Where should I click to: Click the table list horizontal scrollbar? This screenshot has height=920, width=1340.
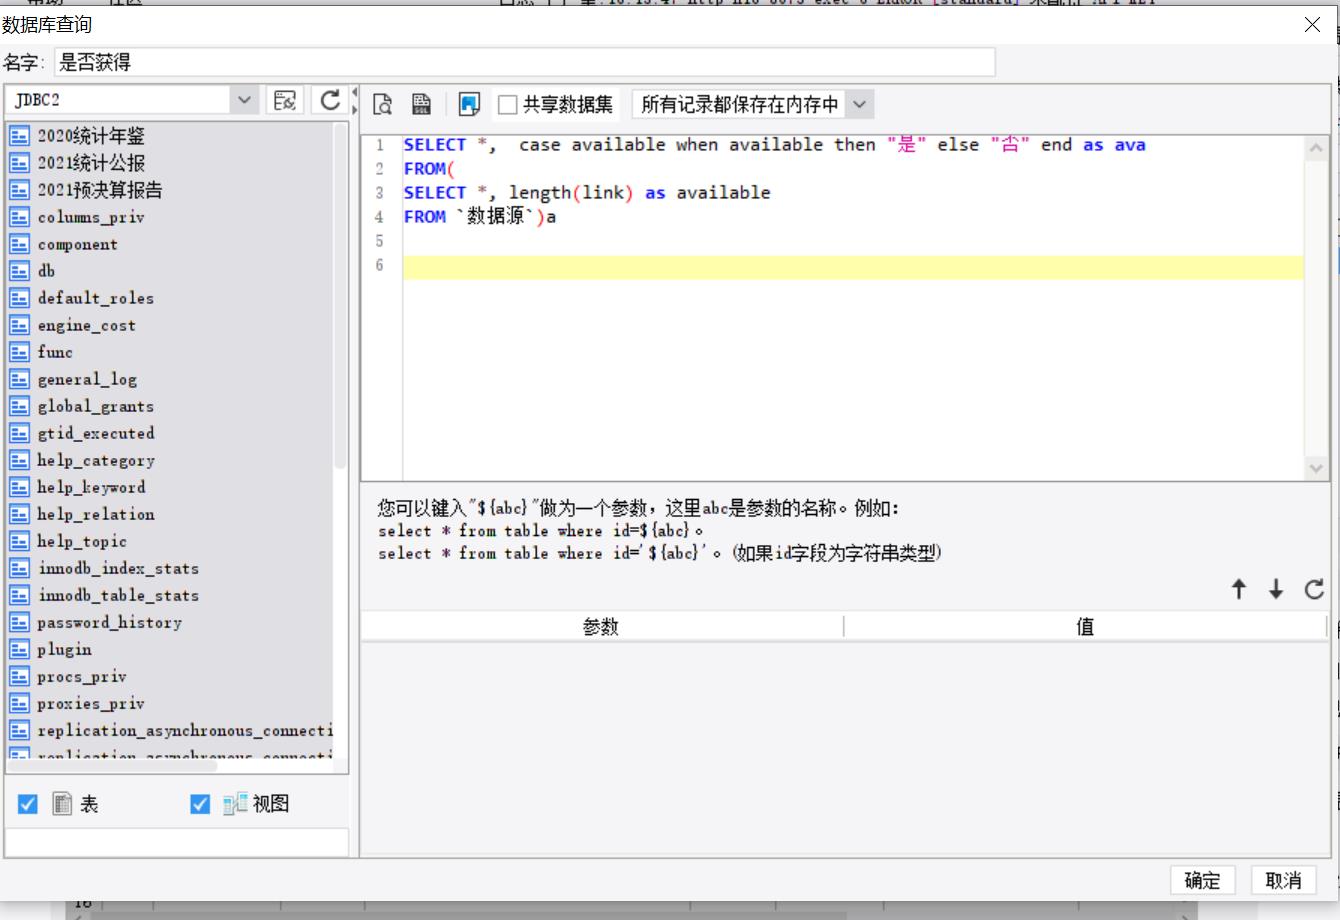tap(112, 767)
